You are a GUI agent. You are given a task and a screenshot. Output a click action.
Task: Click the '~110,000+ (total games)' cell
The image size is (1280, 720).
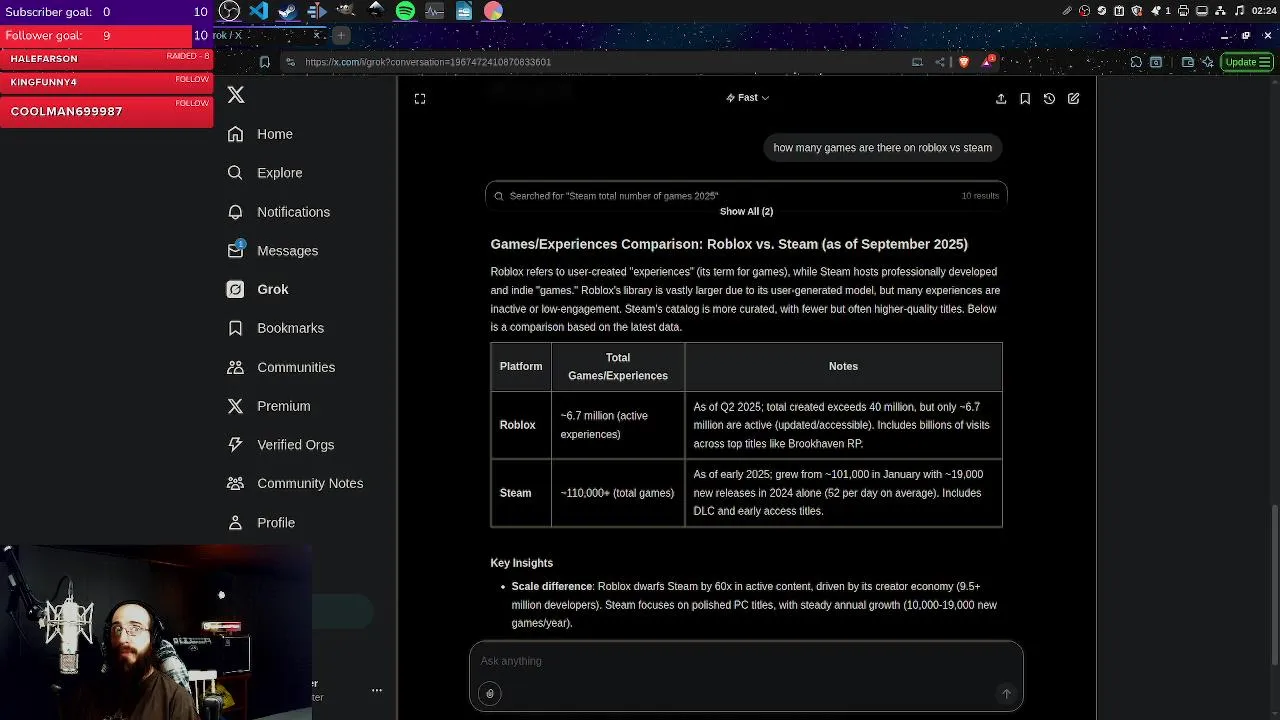pos(617,493)
